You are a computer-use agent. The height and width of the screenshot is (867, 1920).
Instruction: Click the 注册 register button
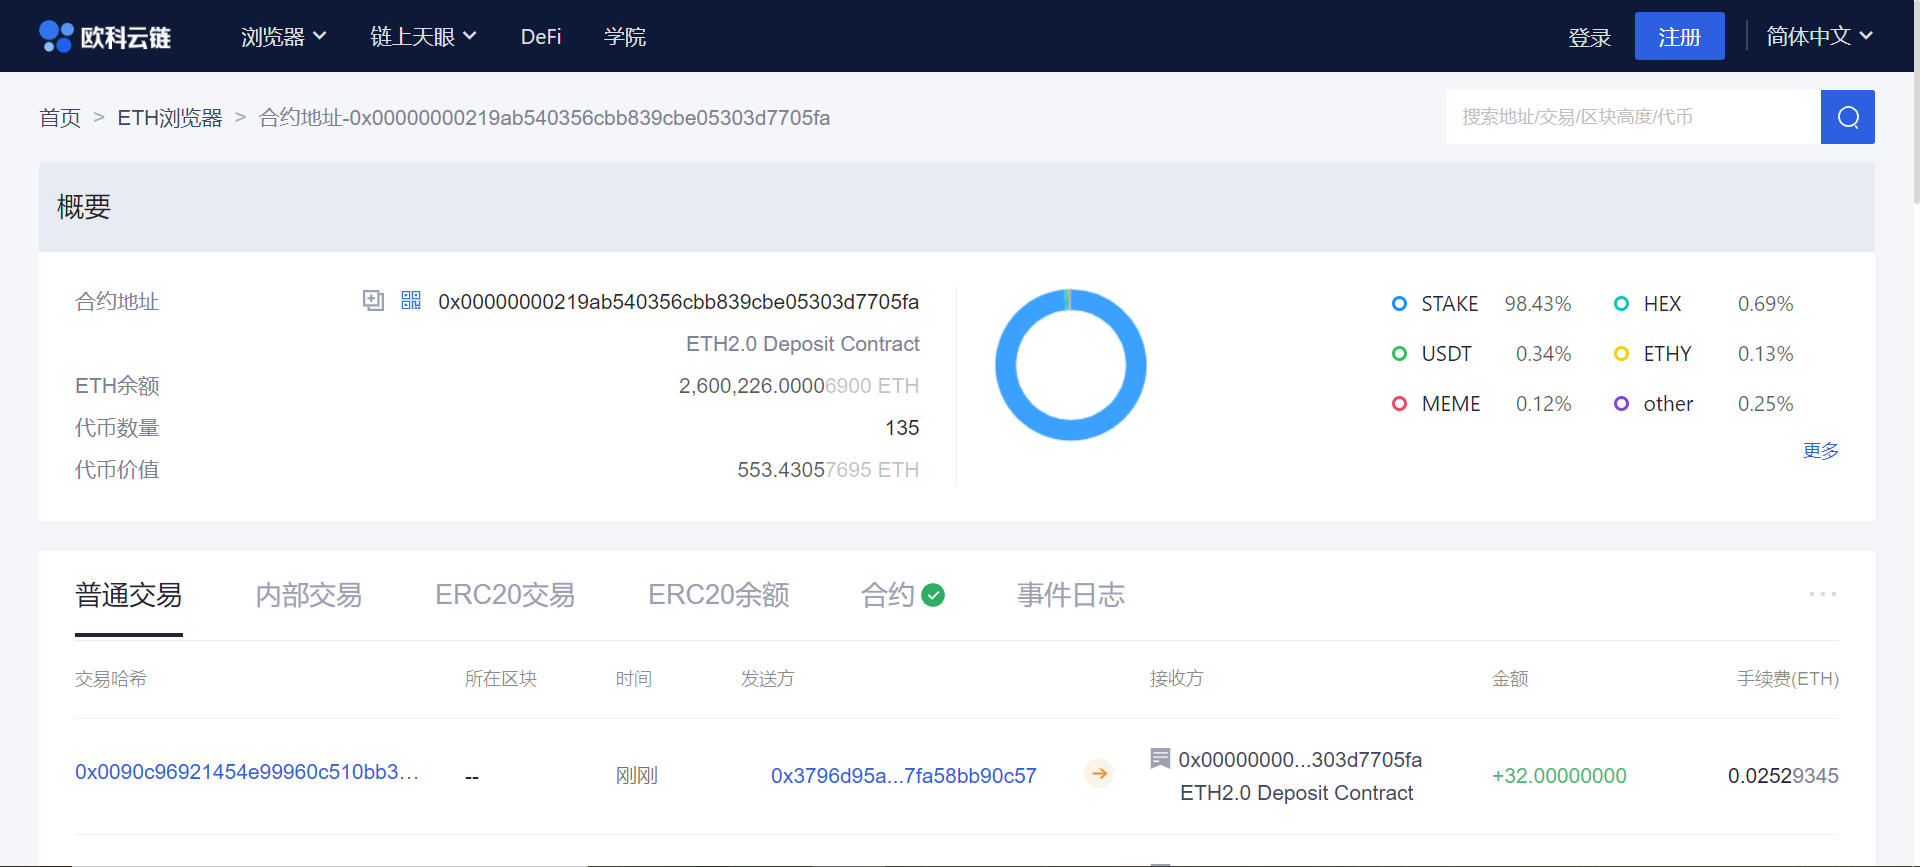1679,36
